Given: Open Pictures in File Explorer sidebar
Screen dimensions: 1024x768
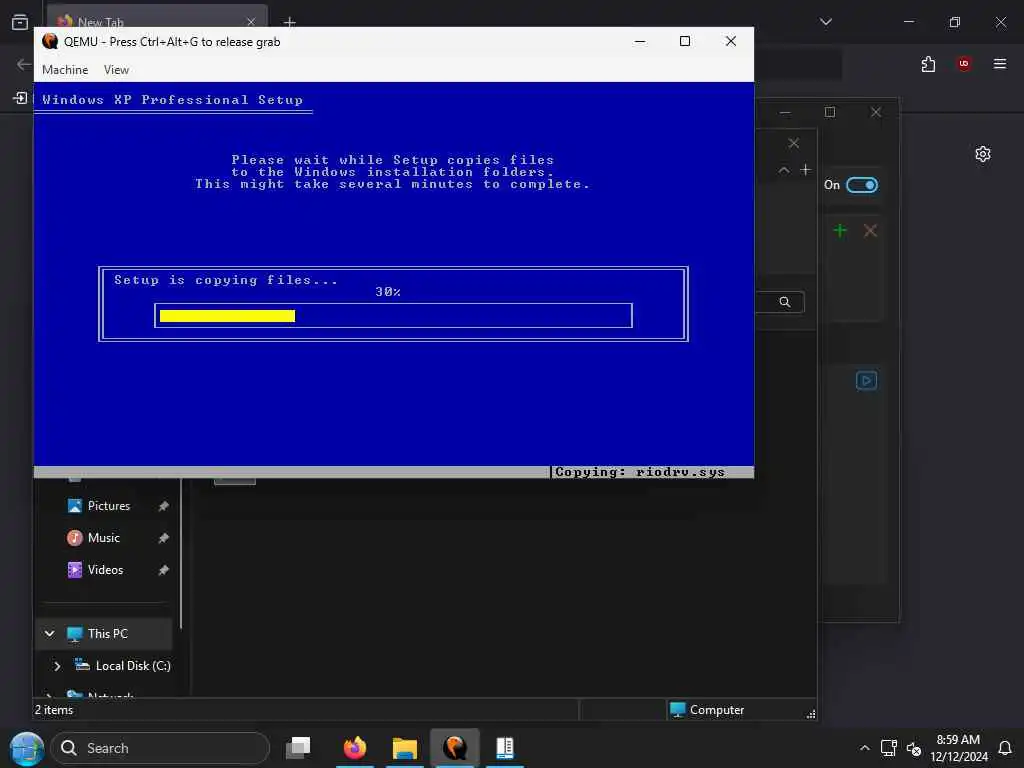Looking at the screenshot, I should coord(108,506).
